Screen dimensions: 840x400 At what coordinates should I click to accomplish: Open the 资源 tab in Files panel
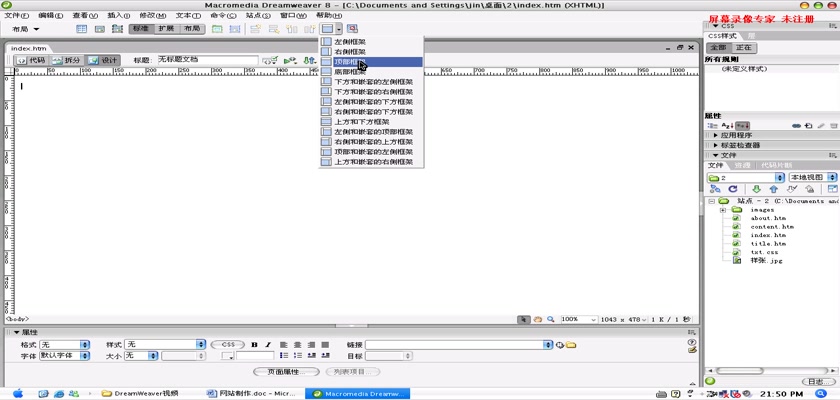(742, 165)
